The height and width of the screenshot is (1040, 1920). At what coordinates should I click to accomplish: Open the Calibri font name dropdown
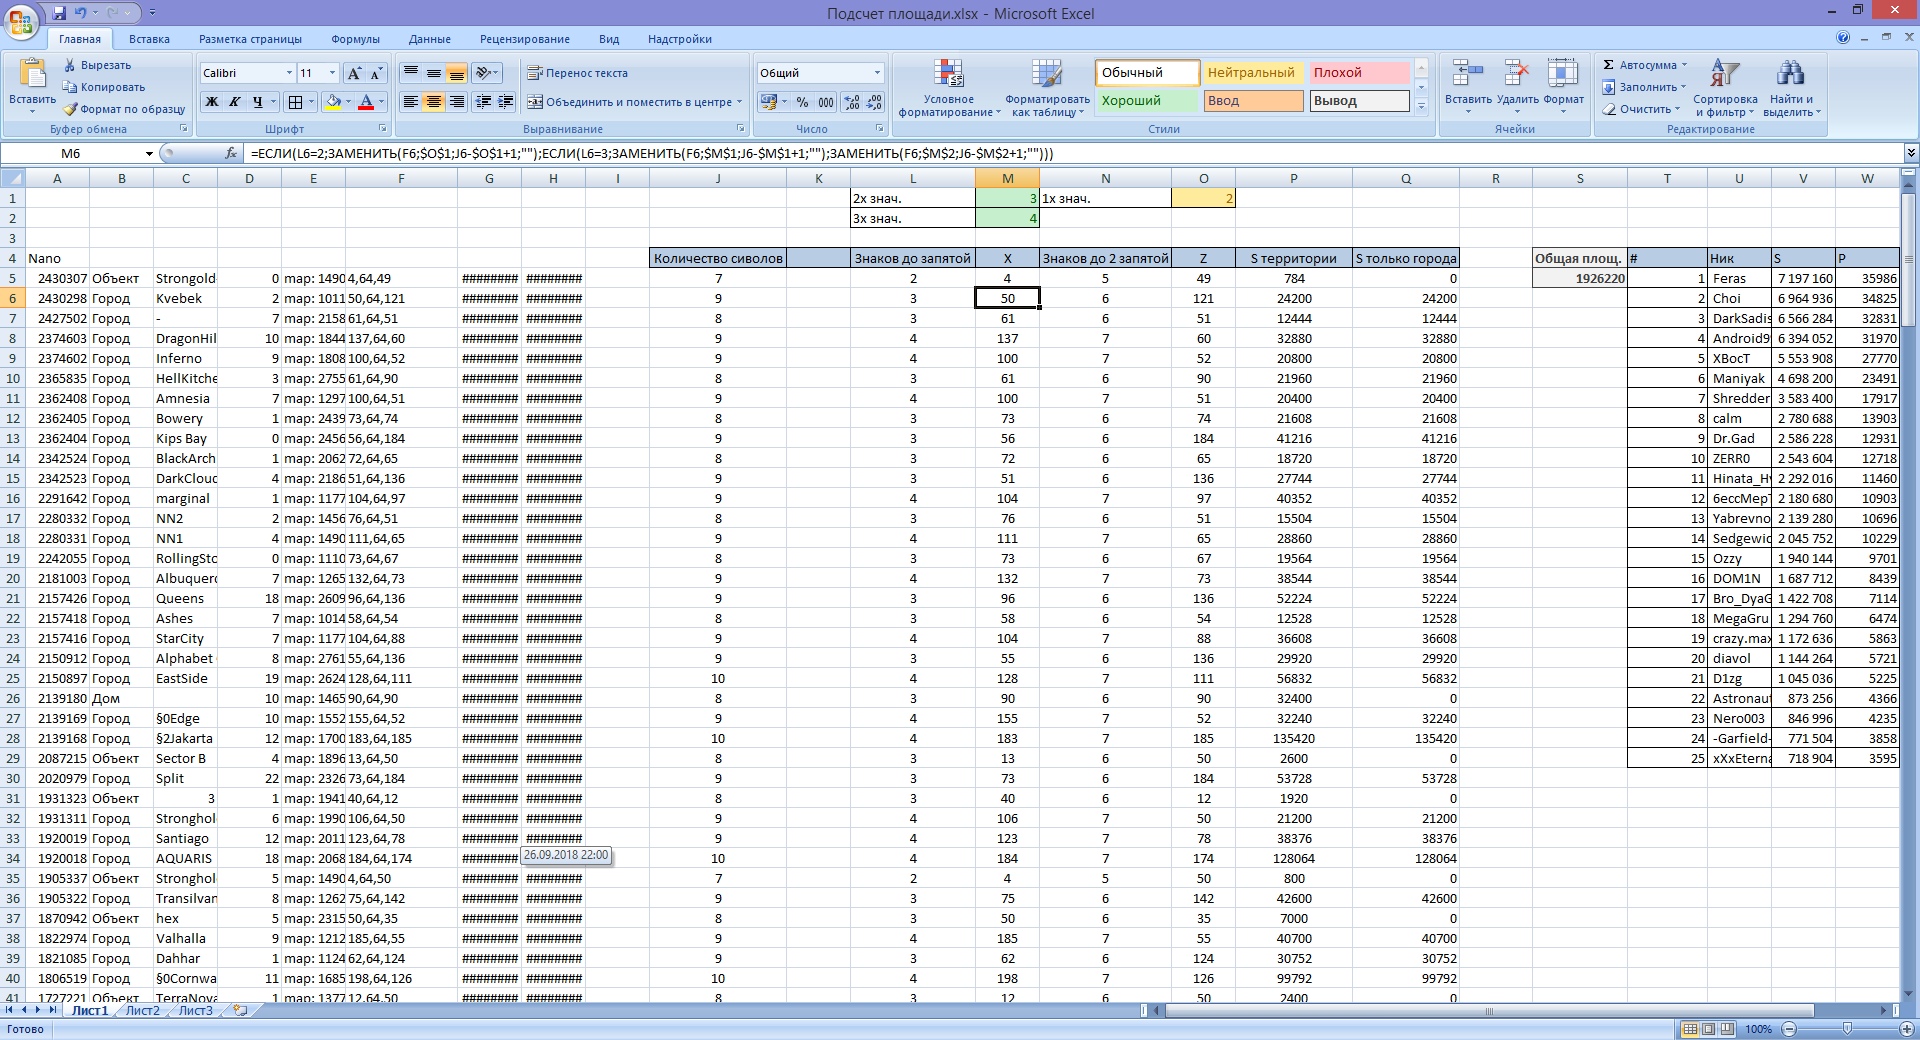[289, 73]
